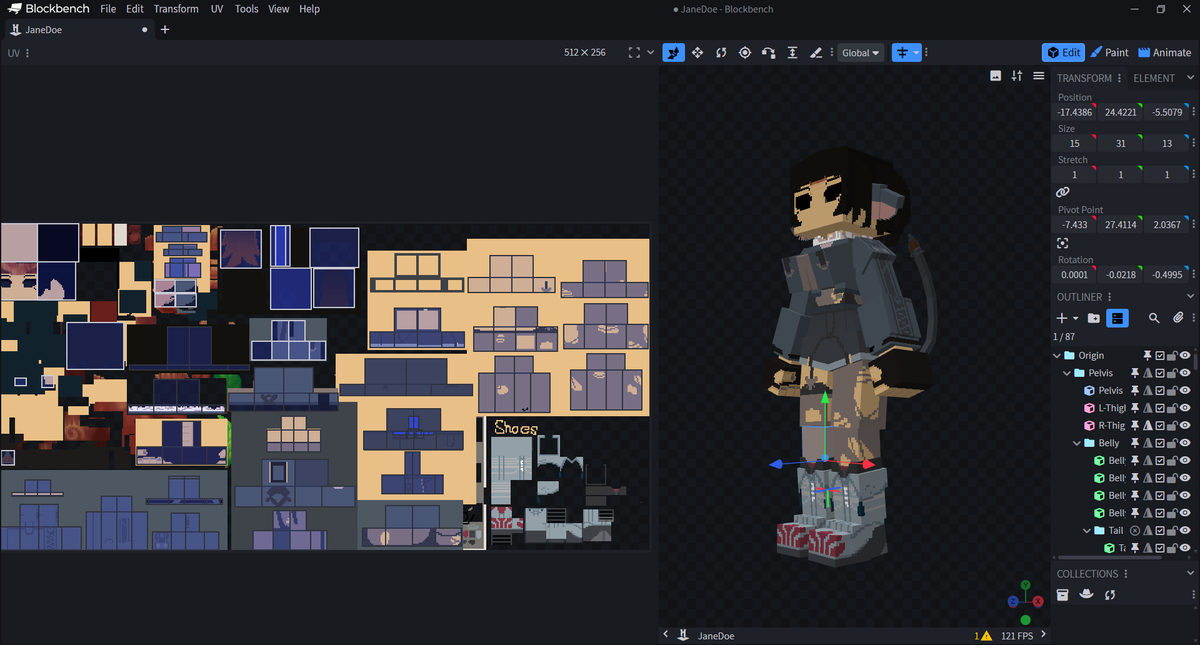Image resolution: width=1200 pixels, height=645 pixels.
Task: Open the UV menu
Action: [x=217, y=9]
